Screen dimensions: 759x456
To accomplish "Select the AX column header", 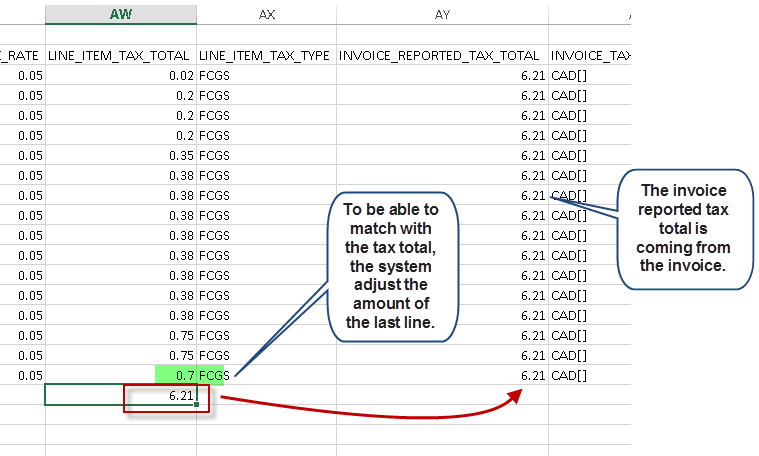I will (x=266, y=15).
